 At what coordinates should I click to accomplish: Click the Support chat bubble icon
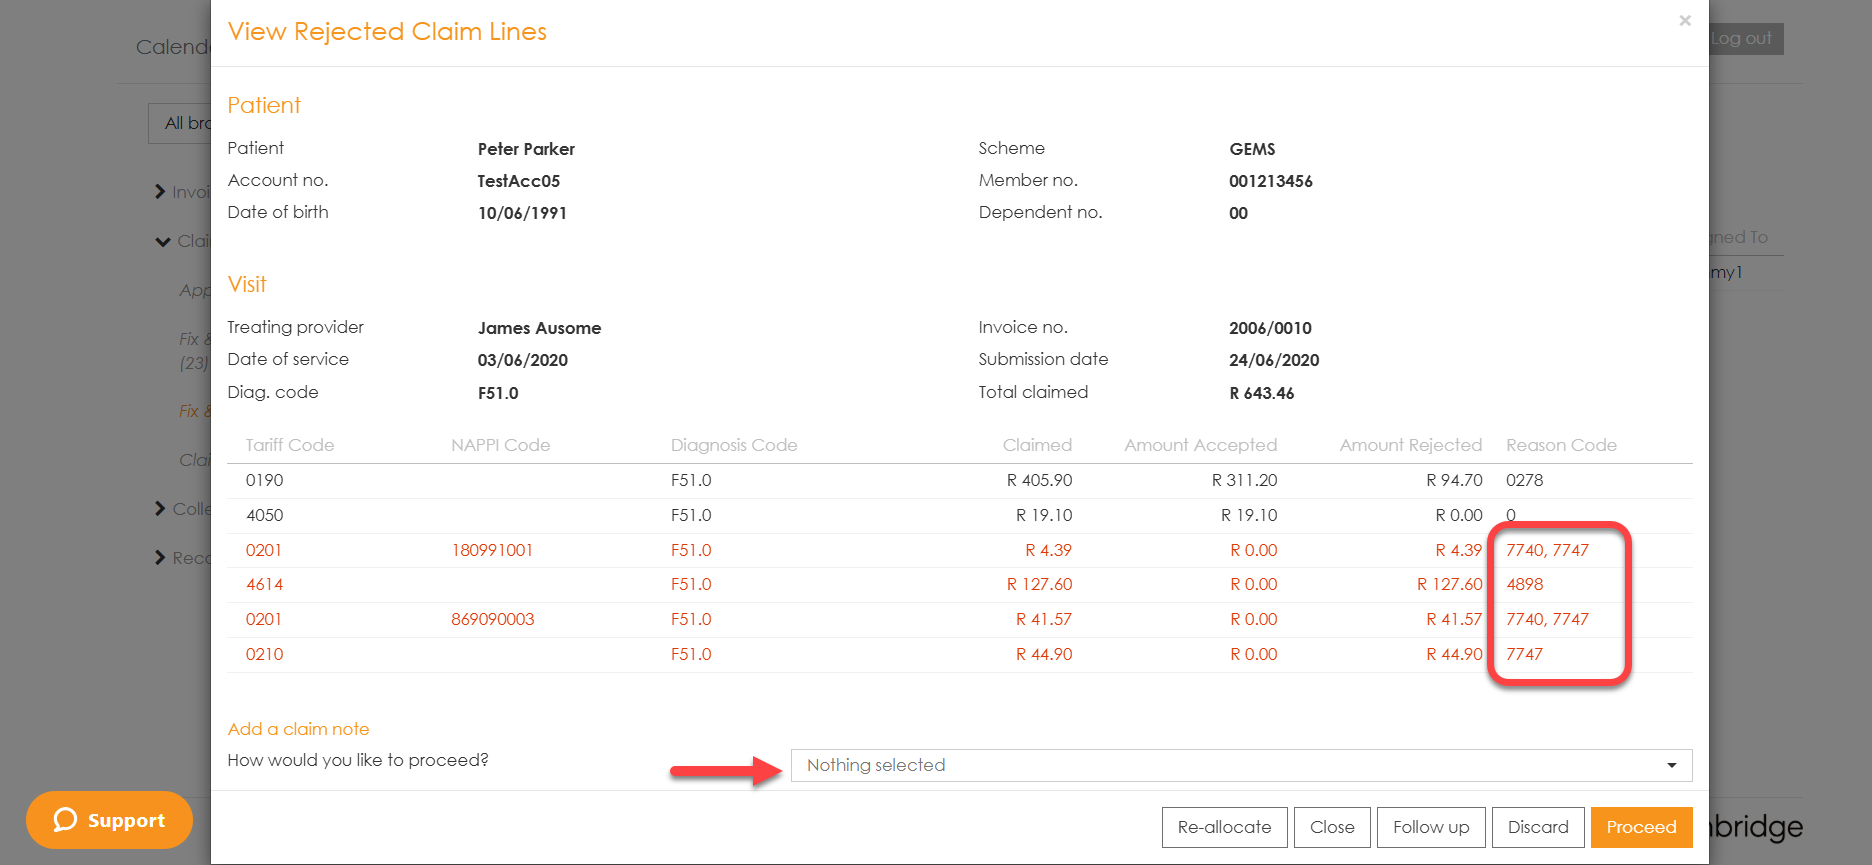(x=66, y=820)
